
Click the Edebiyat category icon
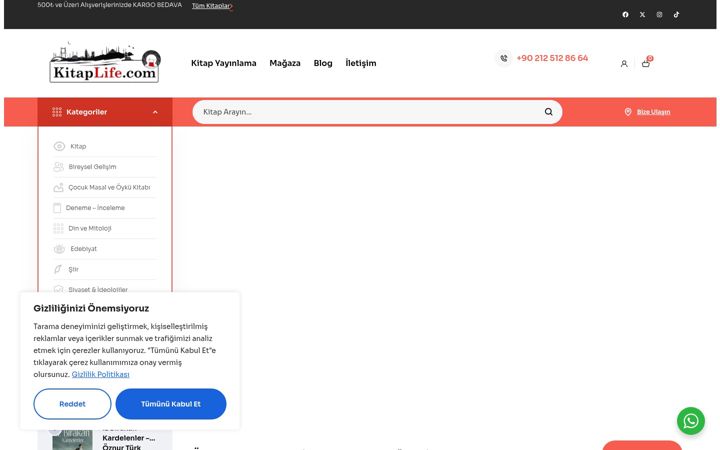59,249
